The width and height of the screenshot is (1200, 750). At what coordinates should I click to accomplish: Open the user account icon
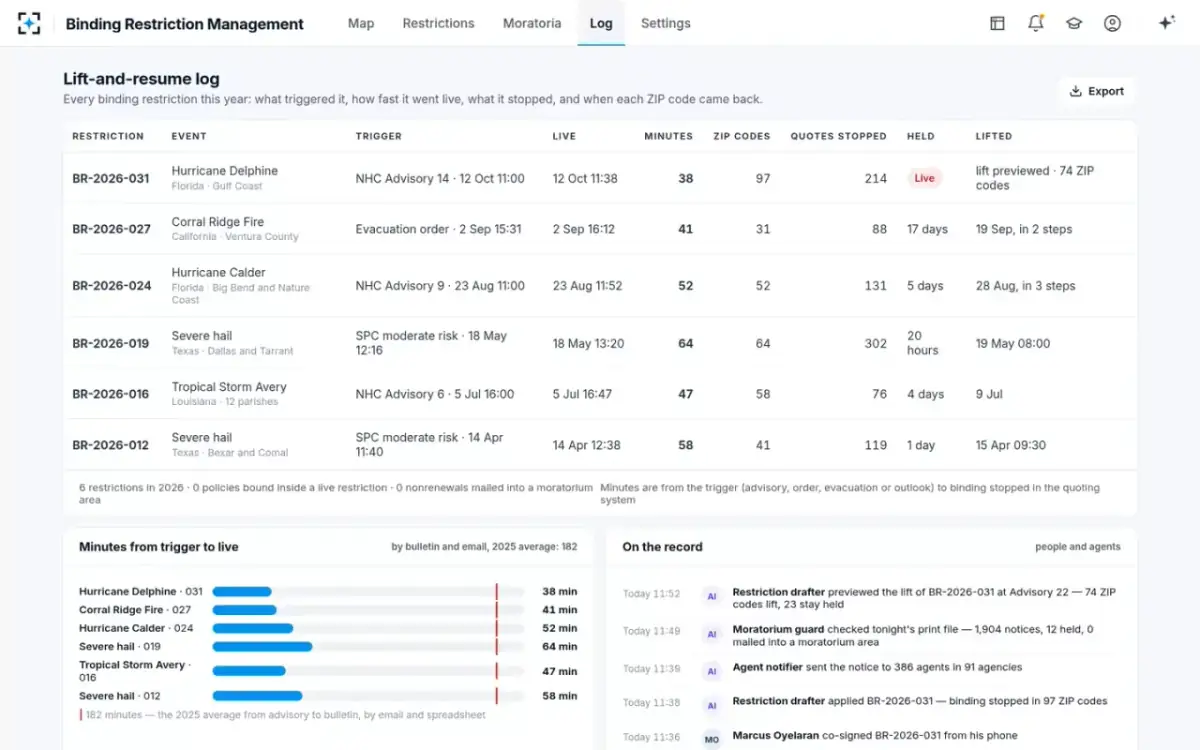[x=1112, y=23]
